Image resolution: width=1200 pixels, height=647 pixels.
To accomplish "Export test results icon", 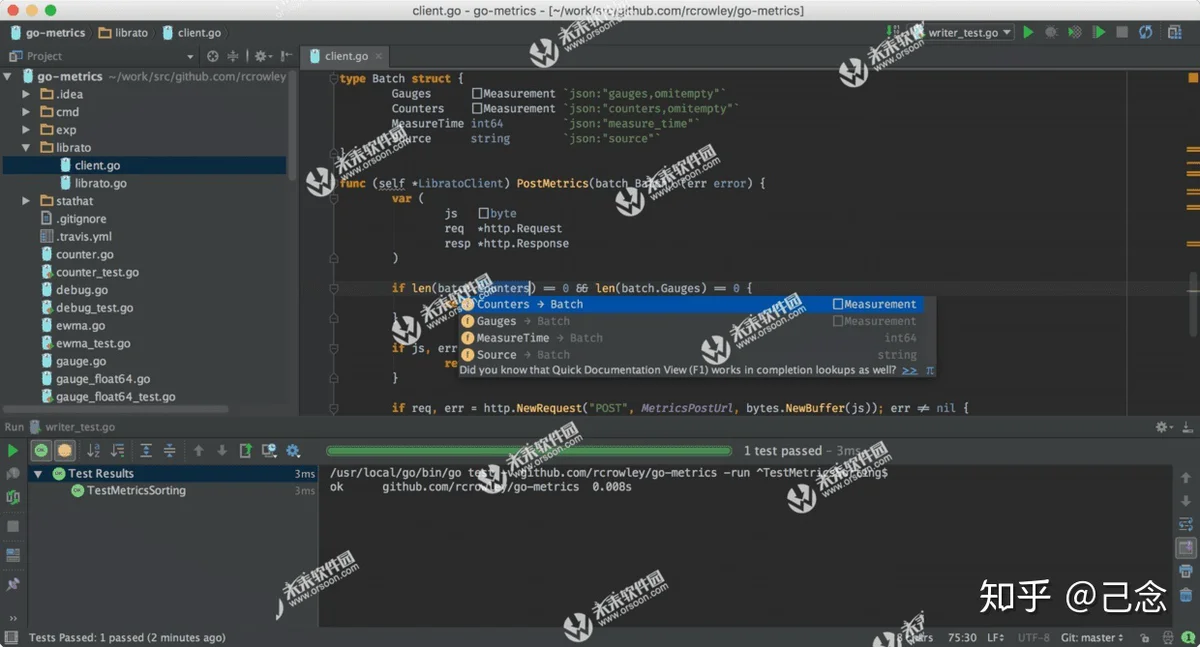I will coord(245,451).
